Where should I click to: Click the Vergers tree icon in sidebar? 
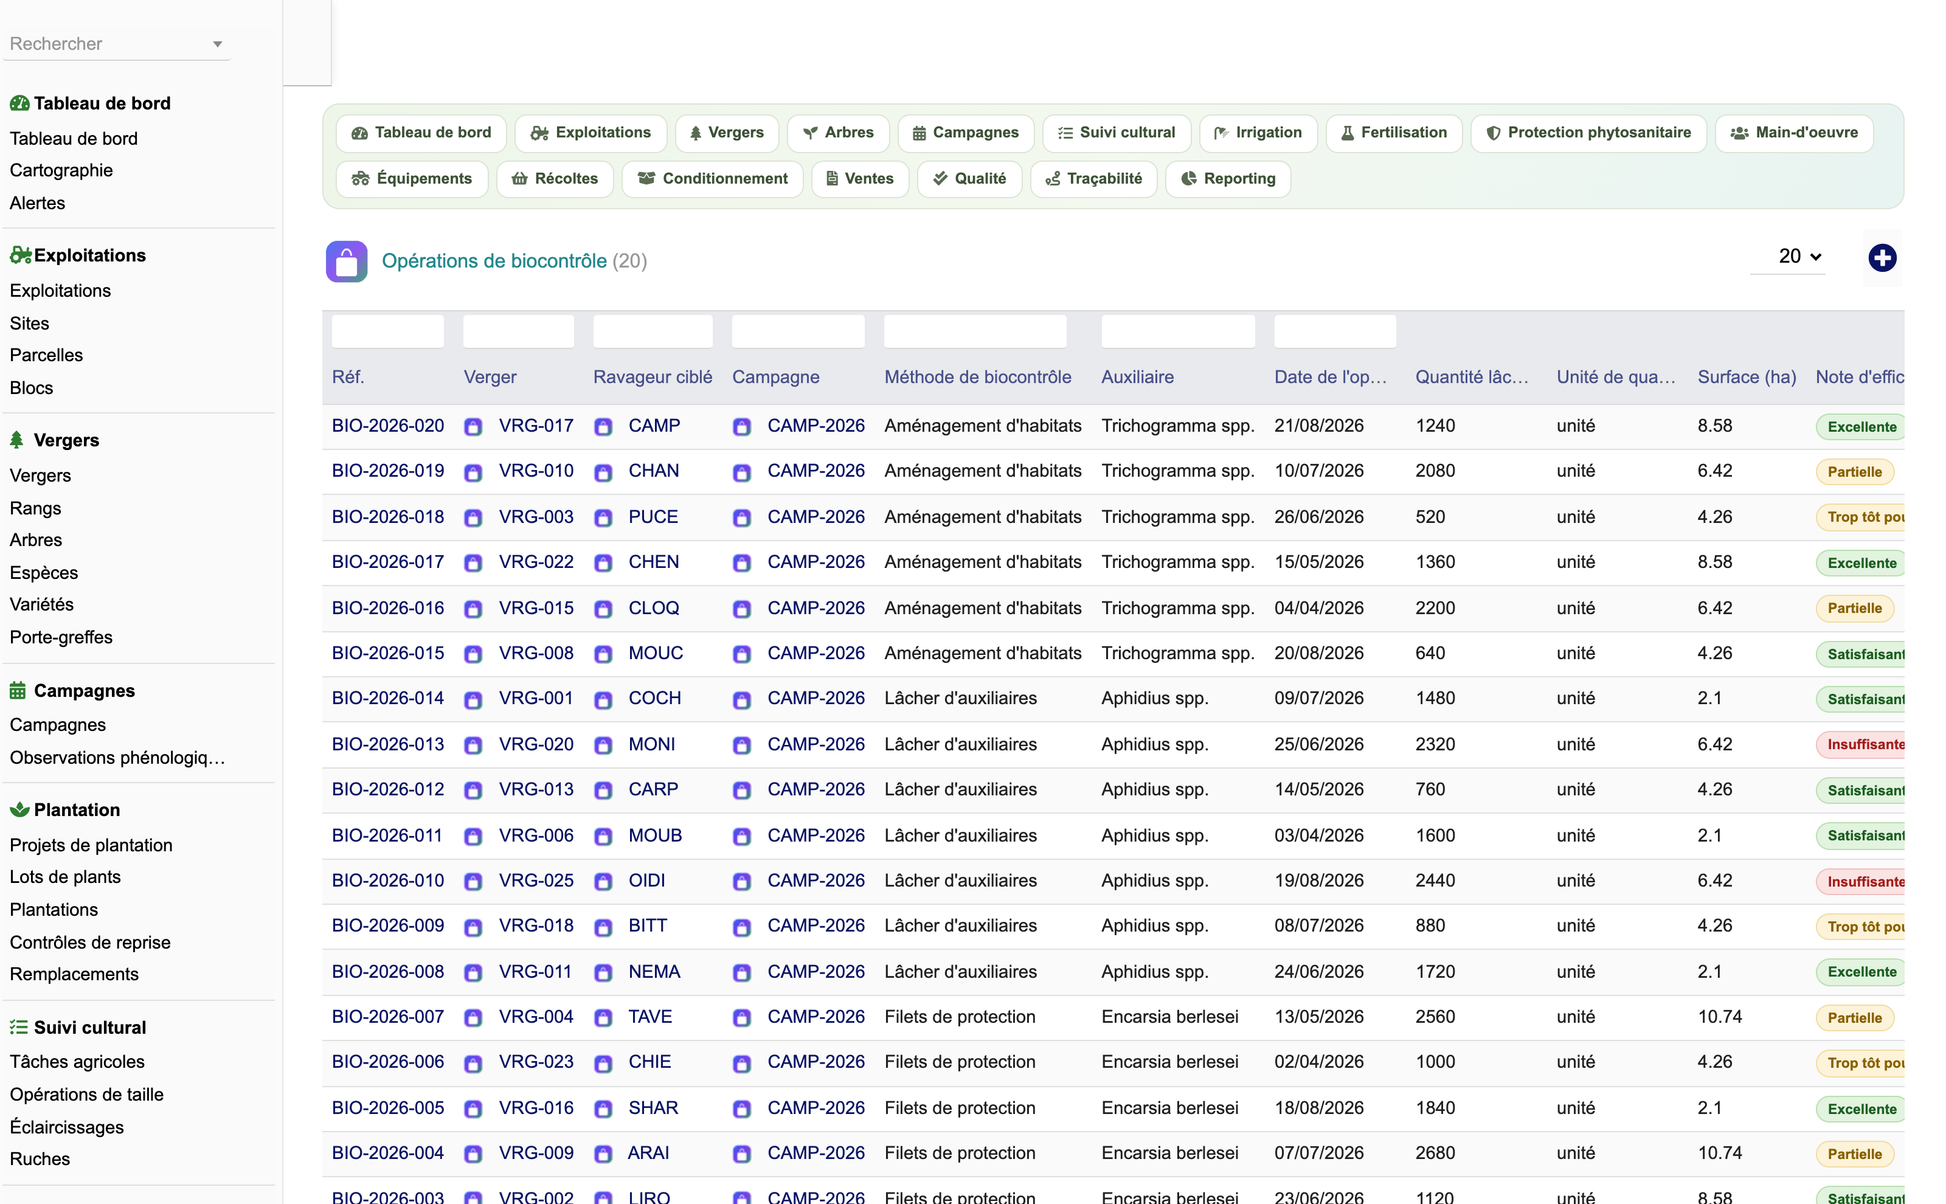tap(17, 440)
